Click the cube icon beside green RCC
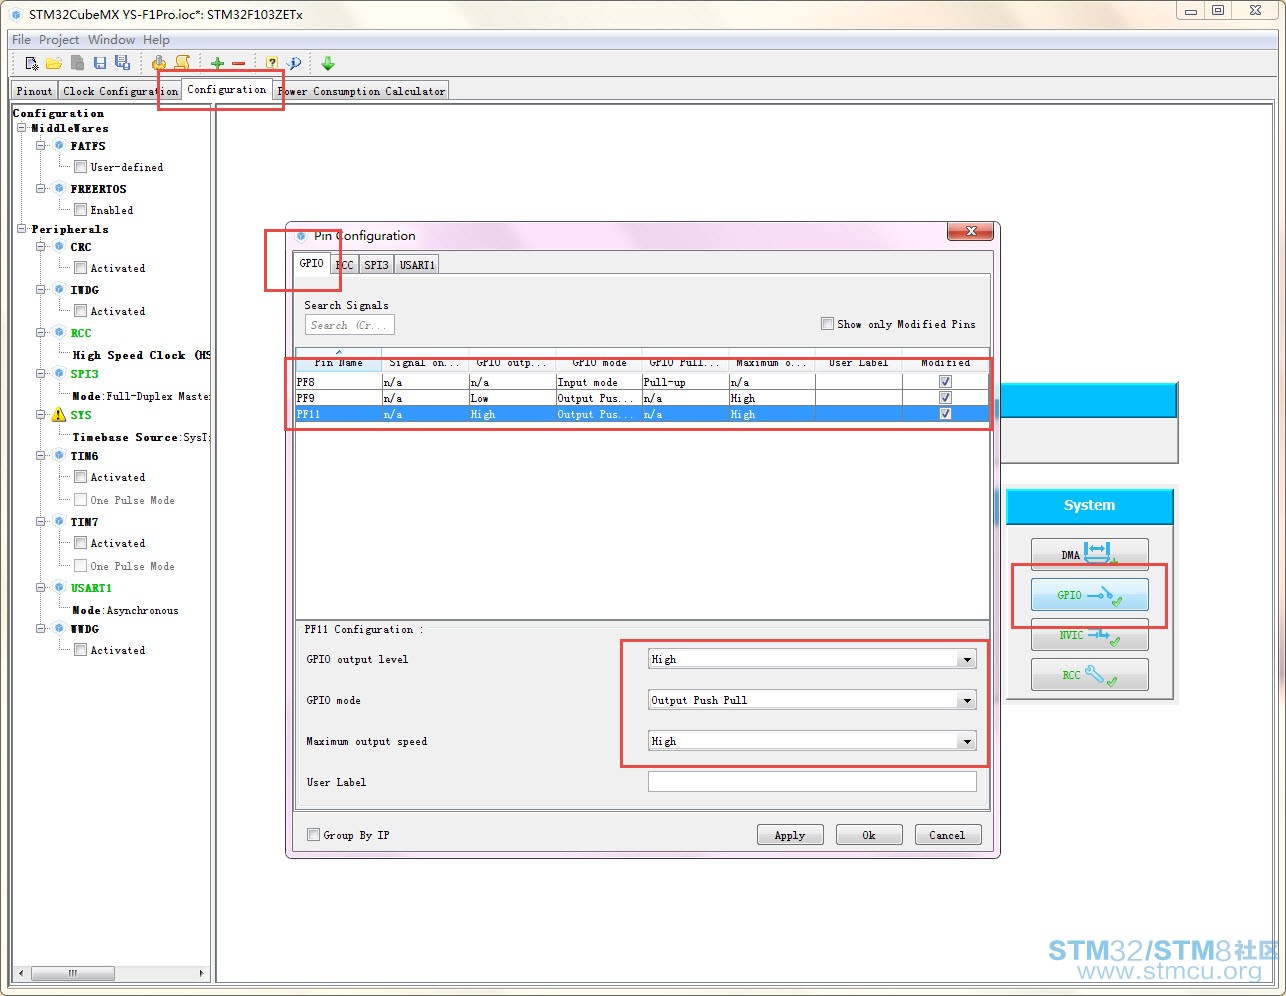Screen dimensions: 1286x996 coord(59,332)
